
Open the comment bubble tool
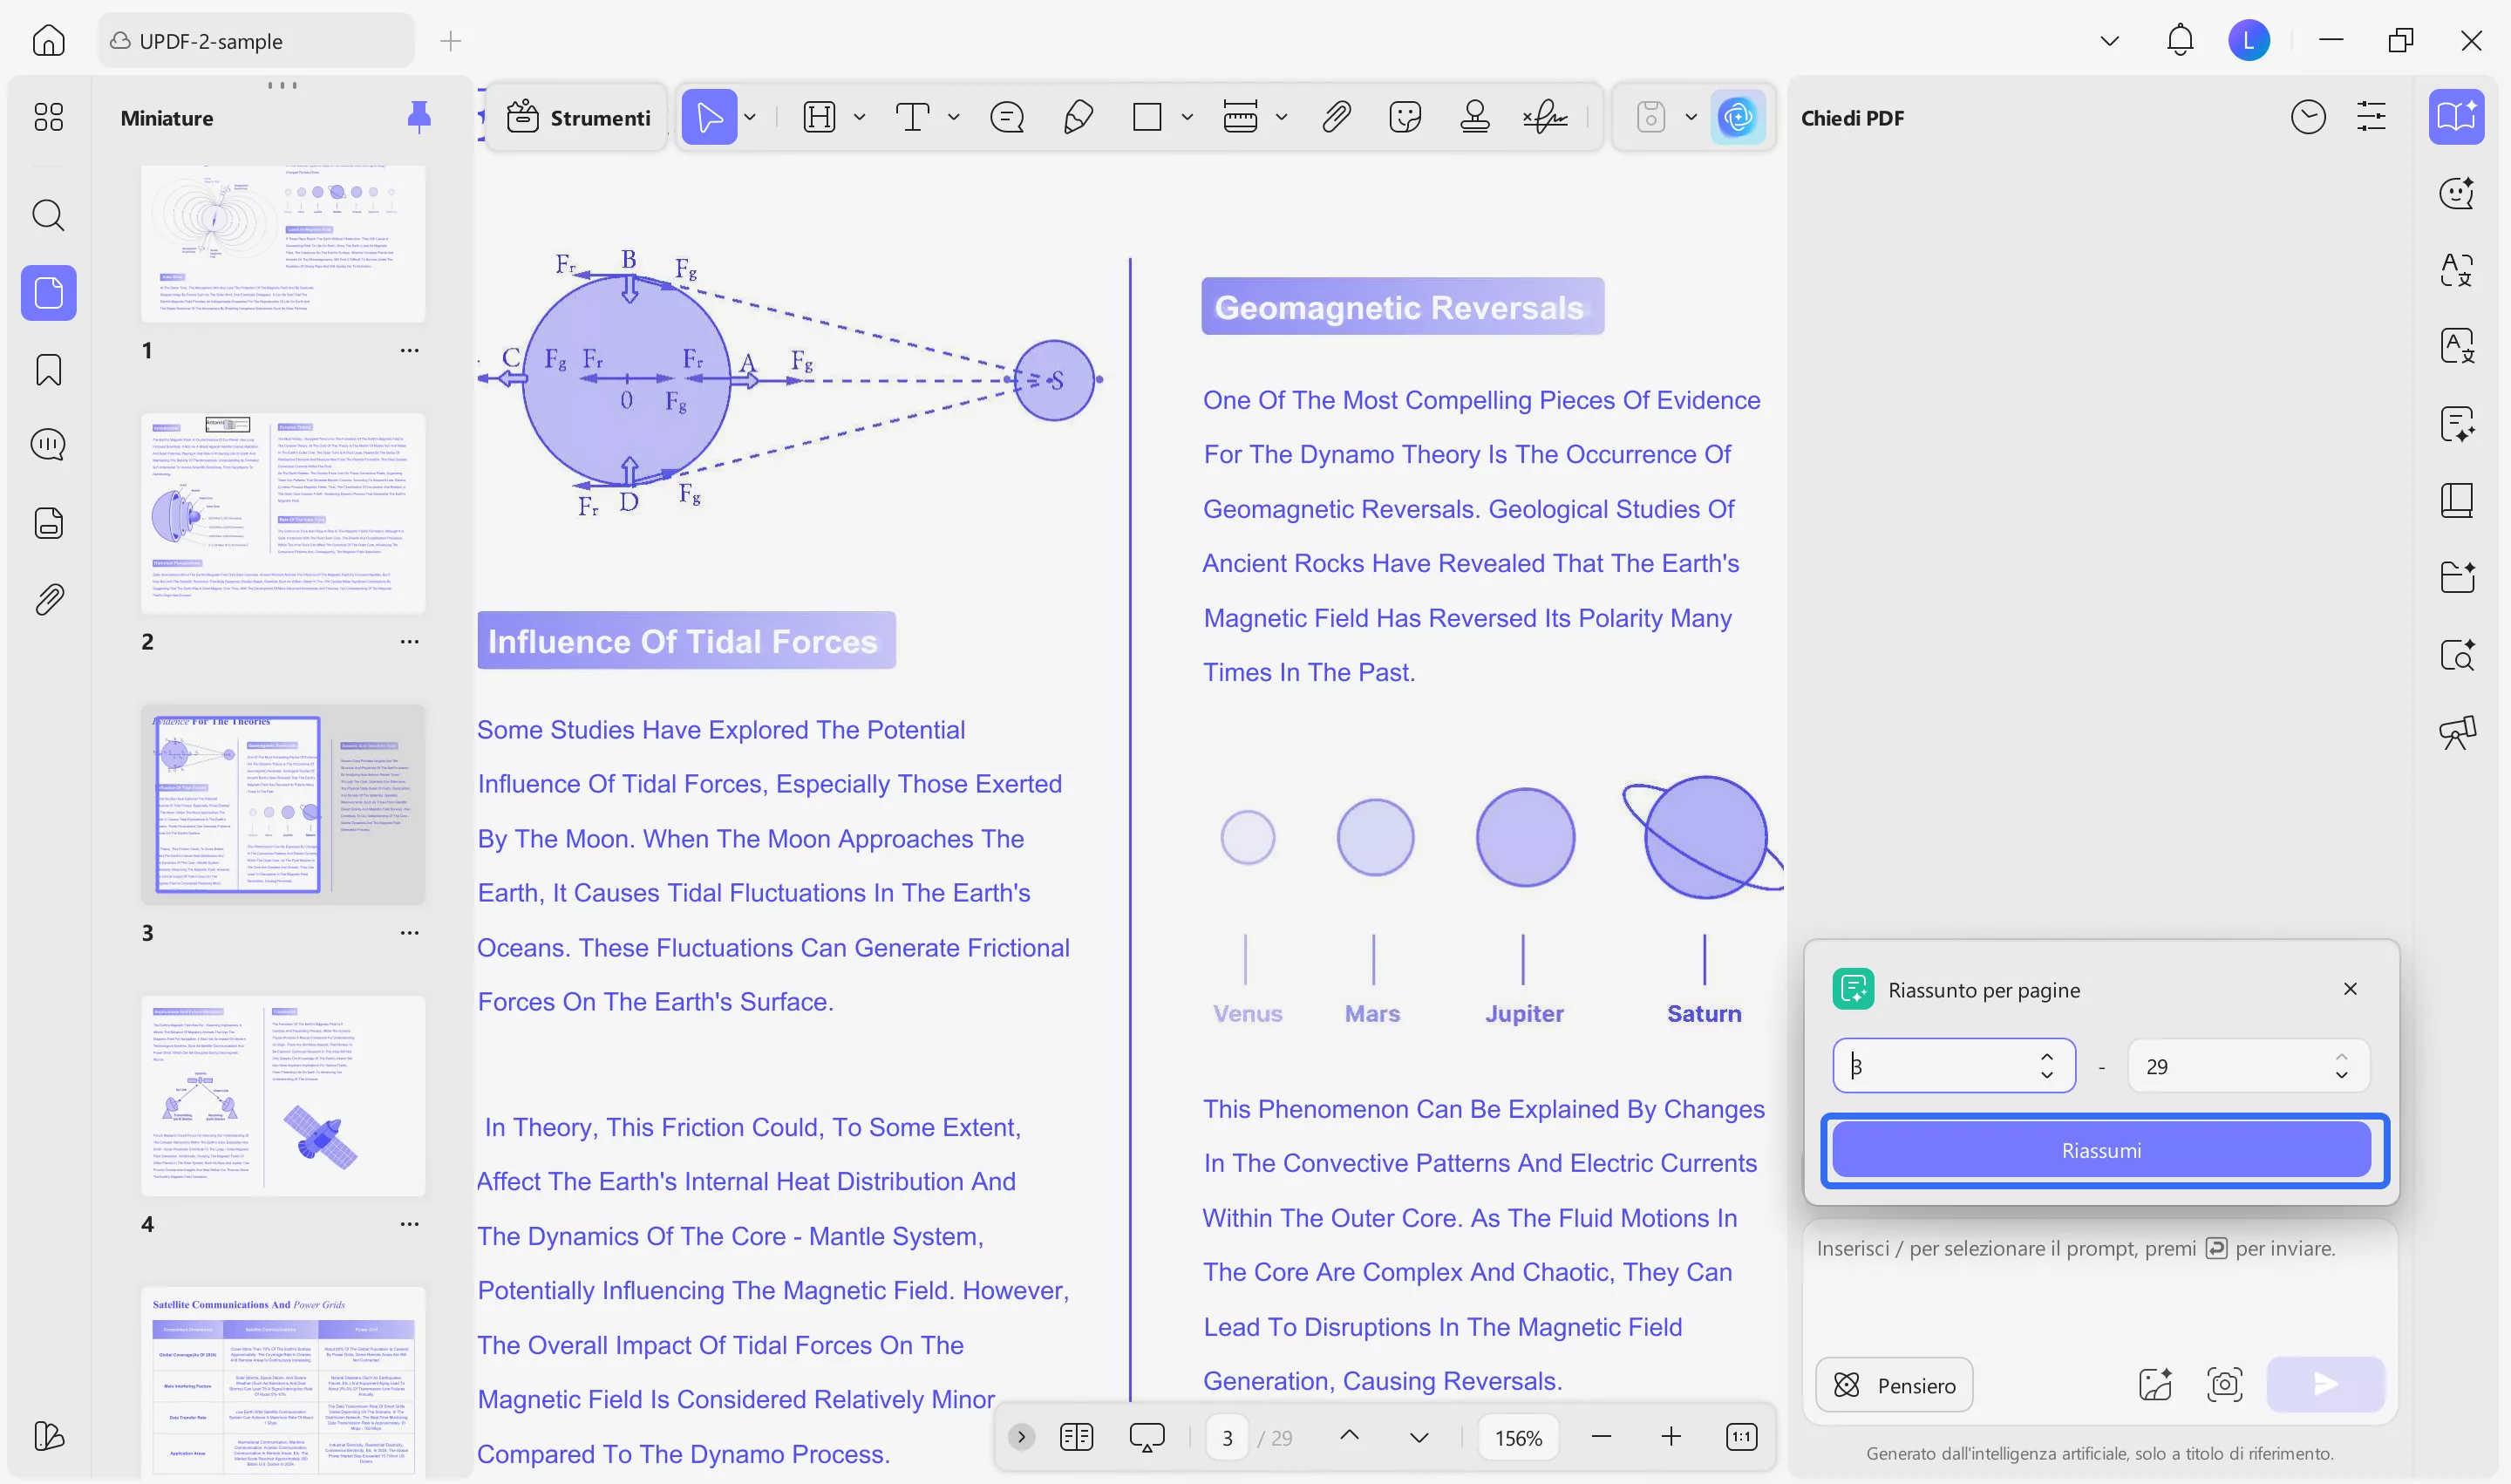click(x=1006, y=117)
